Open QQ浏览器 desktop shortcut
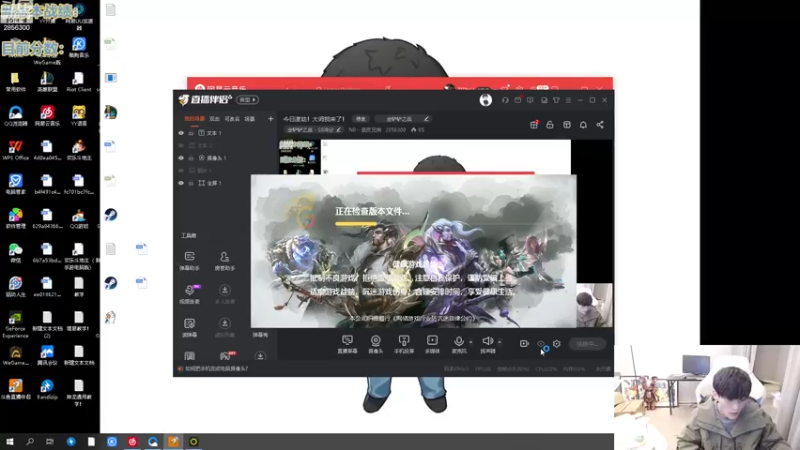 coord(15,116)
